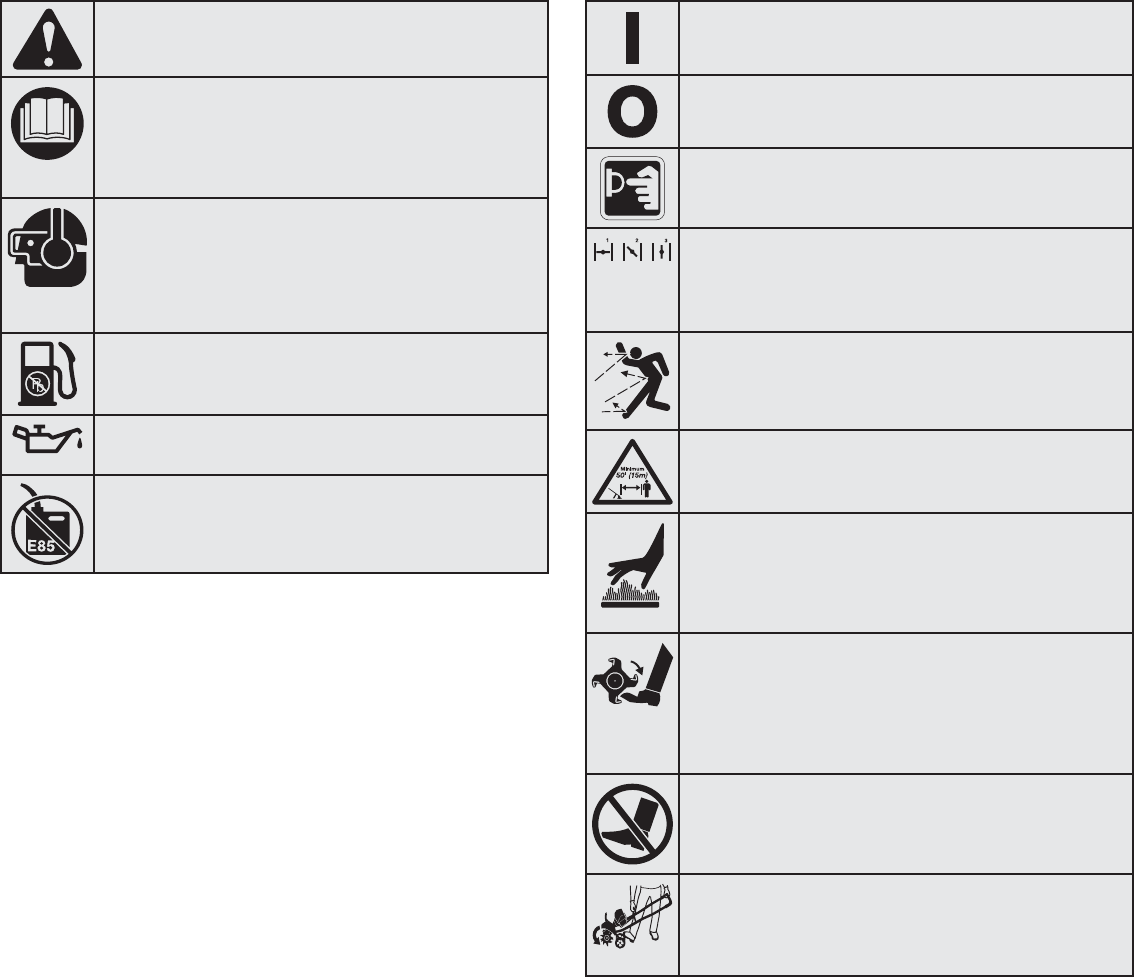Click the OFF symbol (O) icon
The image size is (1134, 977).
(x=632, y=111)
